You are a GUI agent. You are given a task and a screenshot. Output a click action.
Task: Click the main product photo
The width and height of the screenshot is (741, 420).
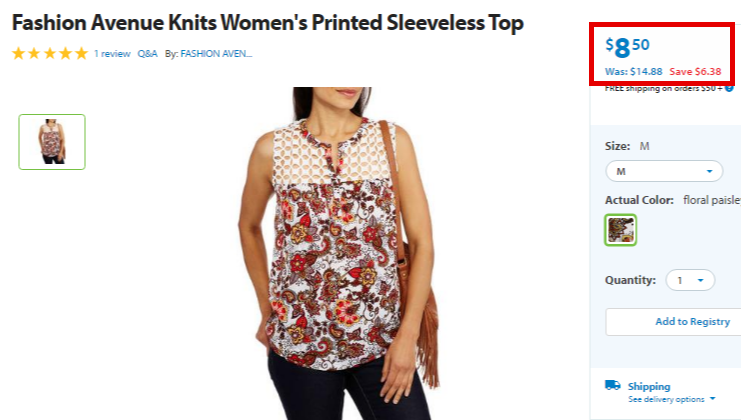pyautogui.click(x=338, y=253)
